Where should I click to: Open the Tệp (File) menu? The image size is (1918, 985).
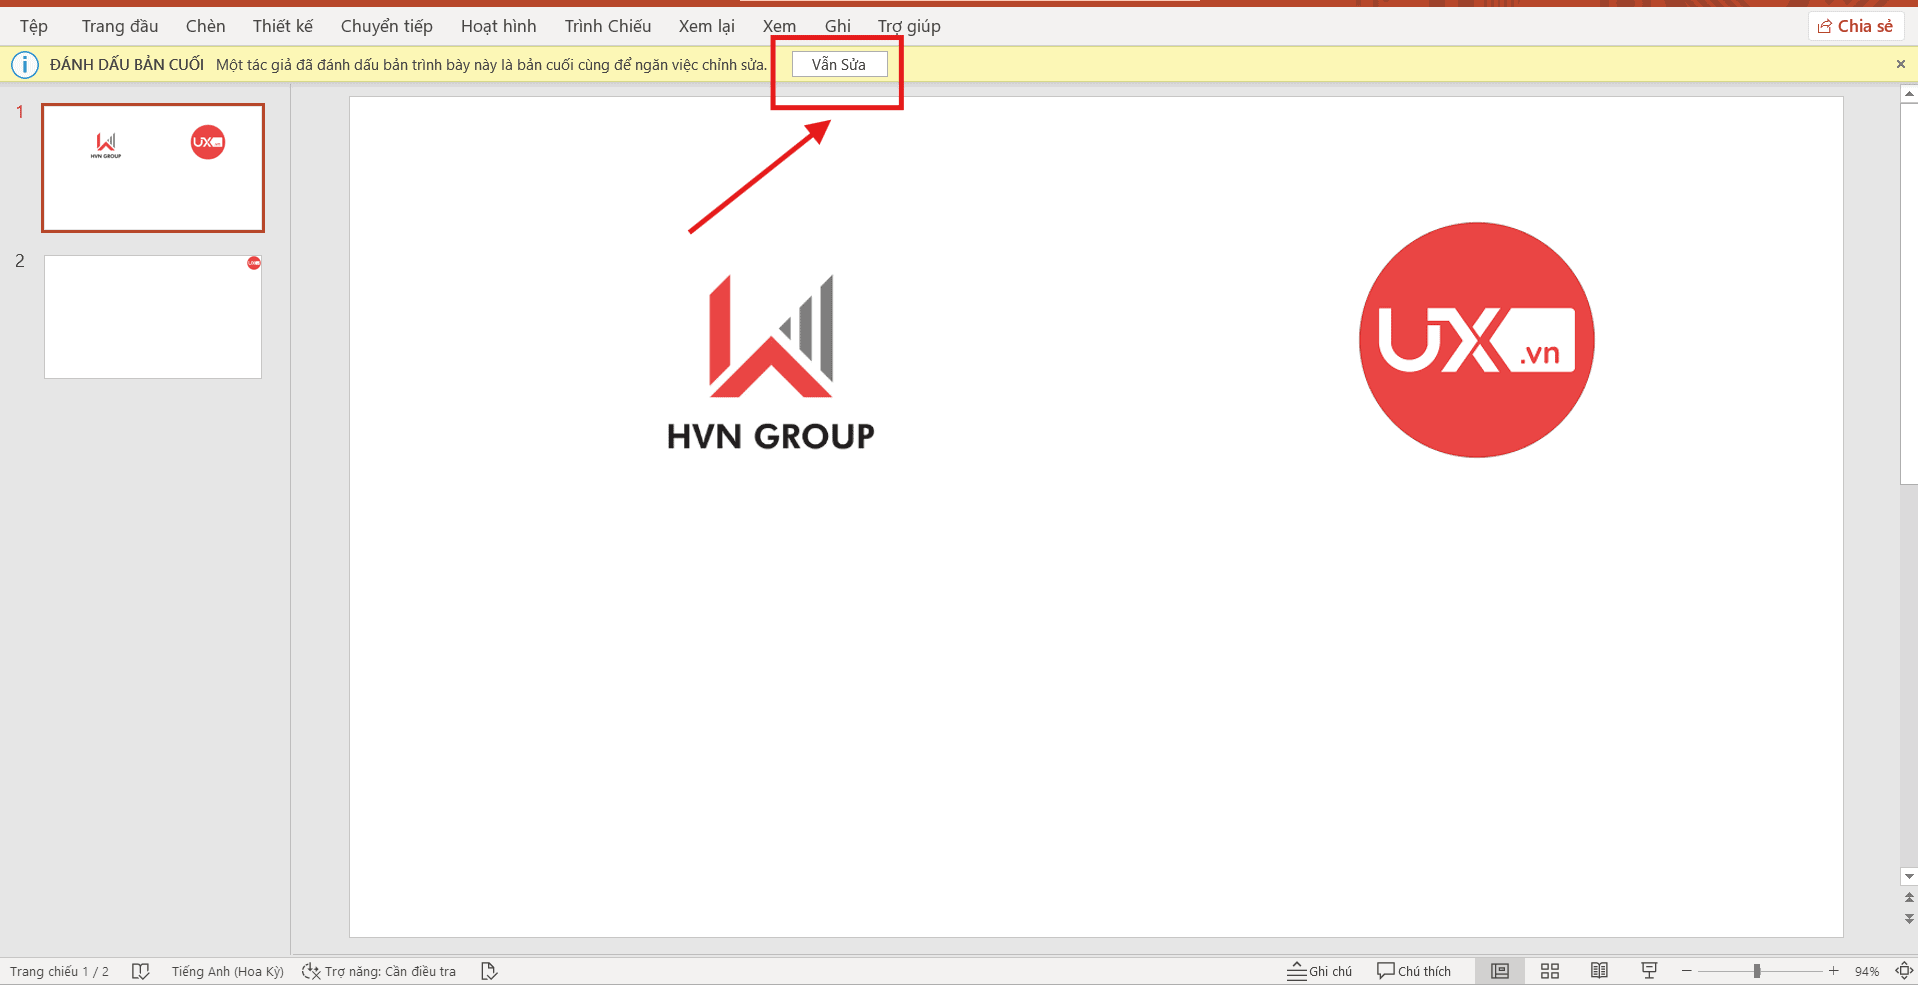pos(33,26)
